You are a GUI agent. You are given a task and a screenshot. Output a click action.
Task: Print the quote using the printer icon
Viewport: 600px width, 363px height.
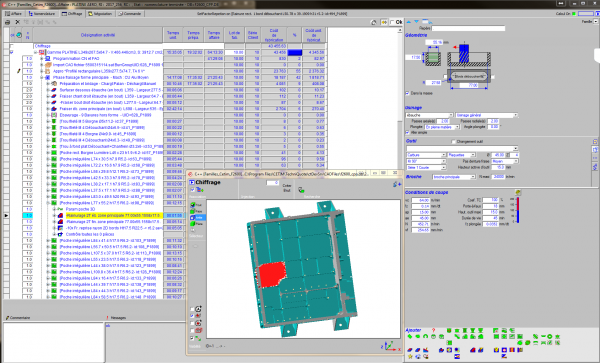pos(7,22)
